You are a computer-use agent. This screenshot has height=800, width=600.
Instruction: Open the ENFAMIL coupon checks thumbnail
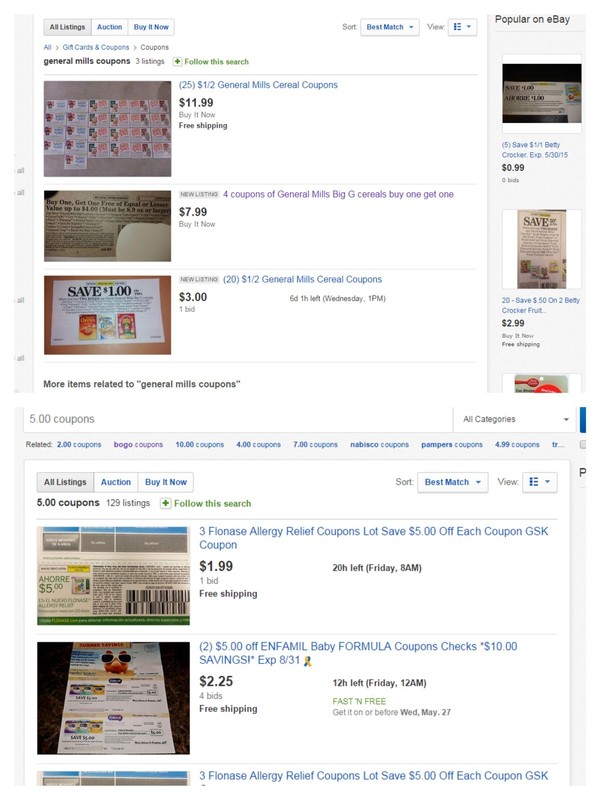[113, 698]
